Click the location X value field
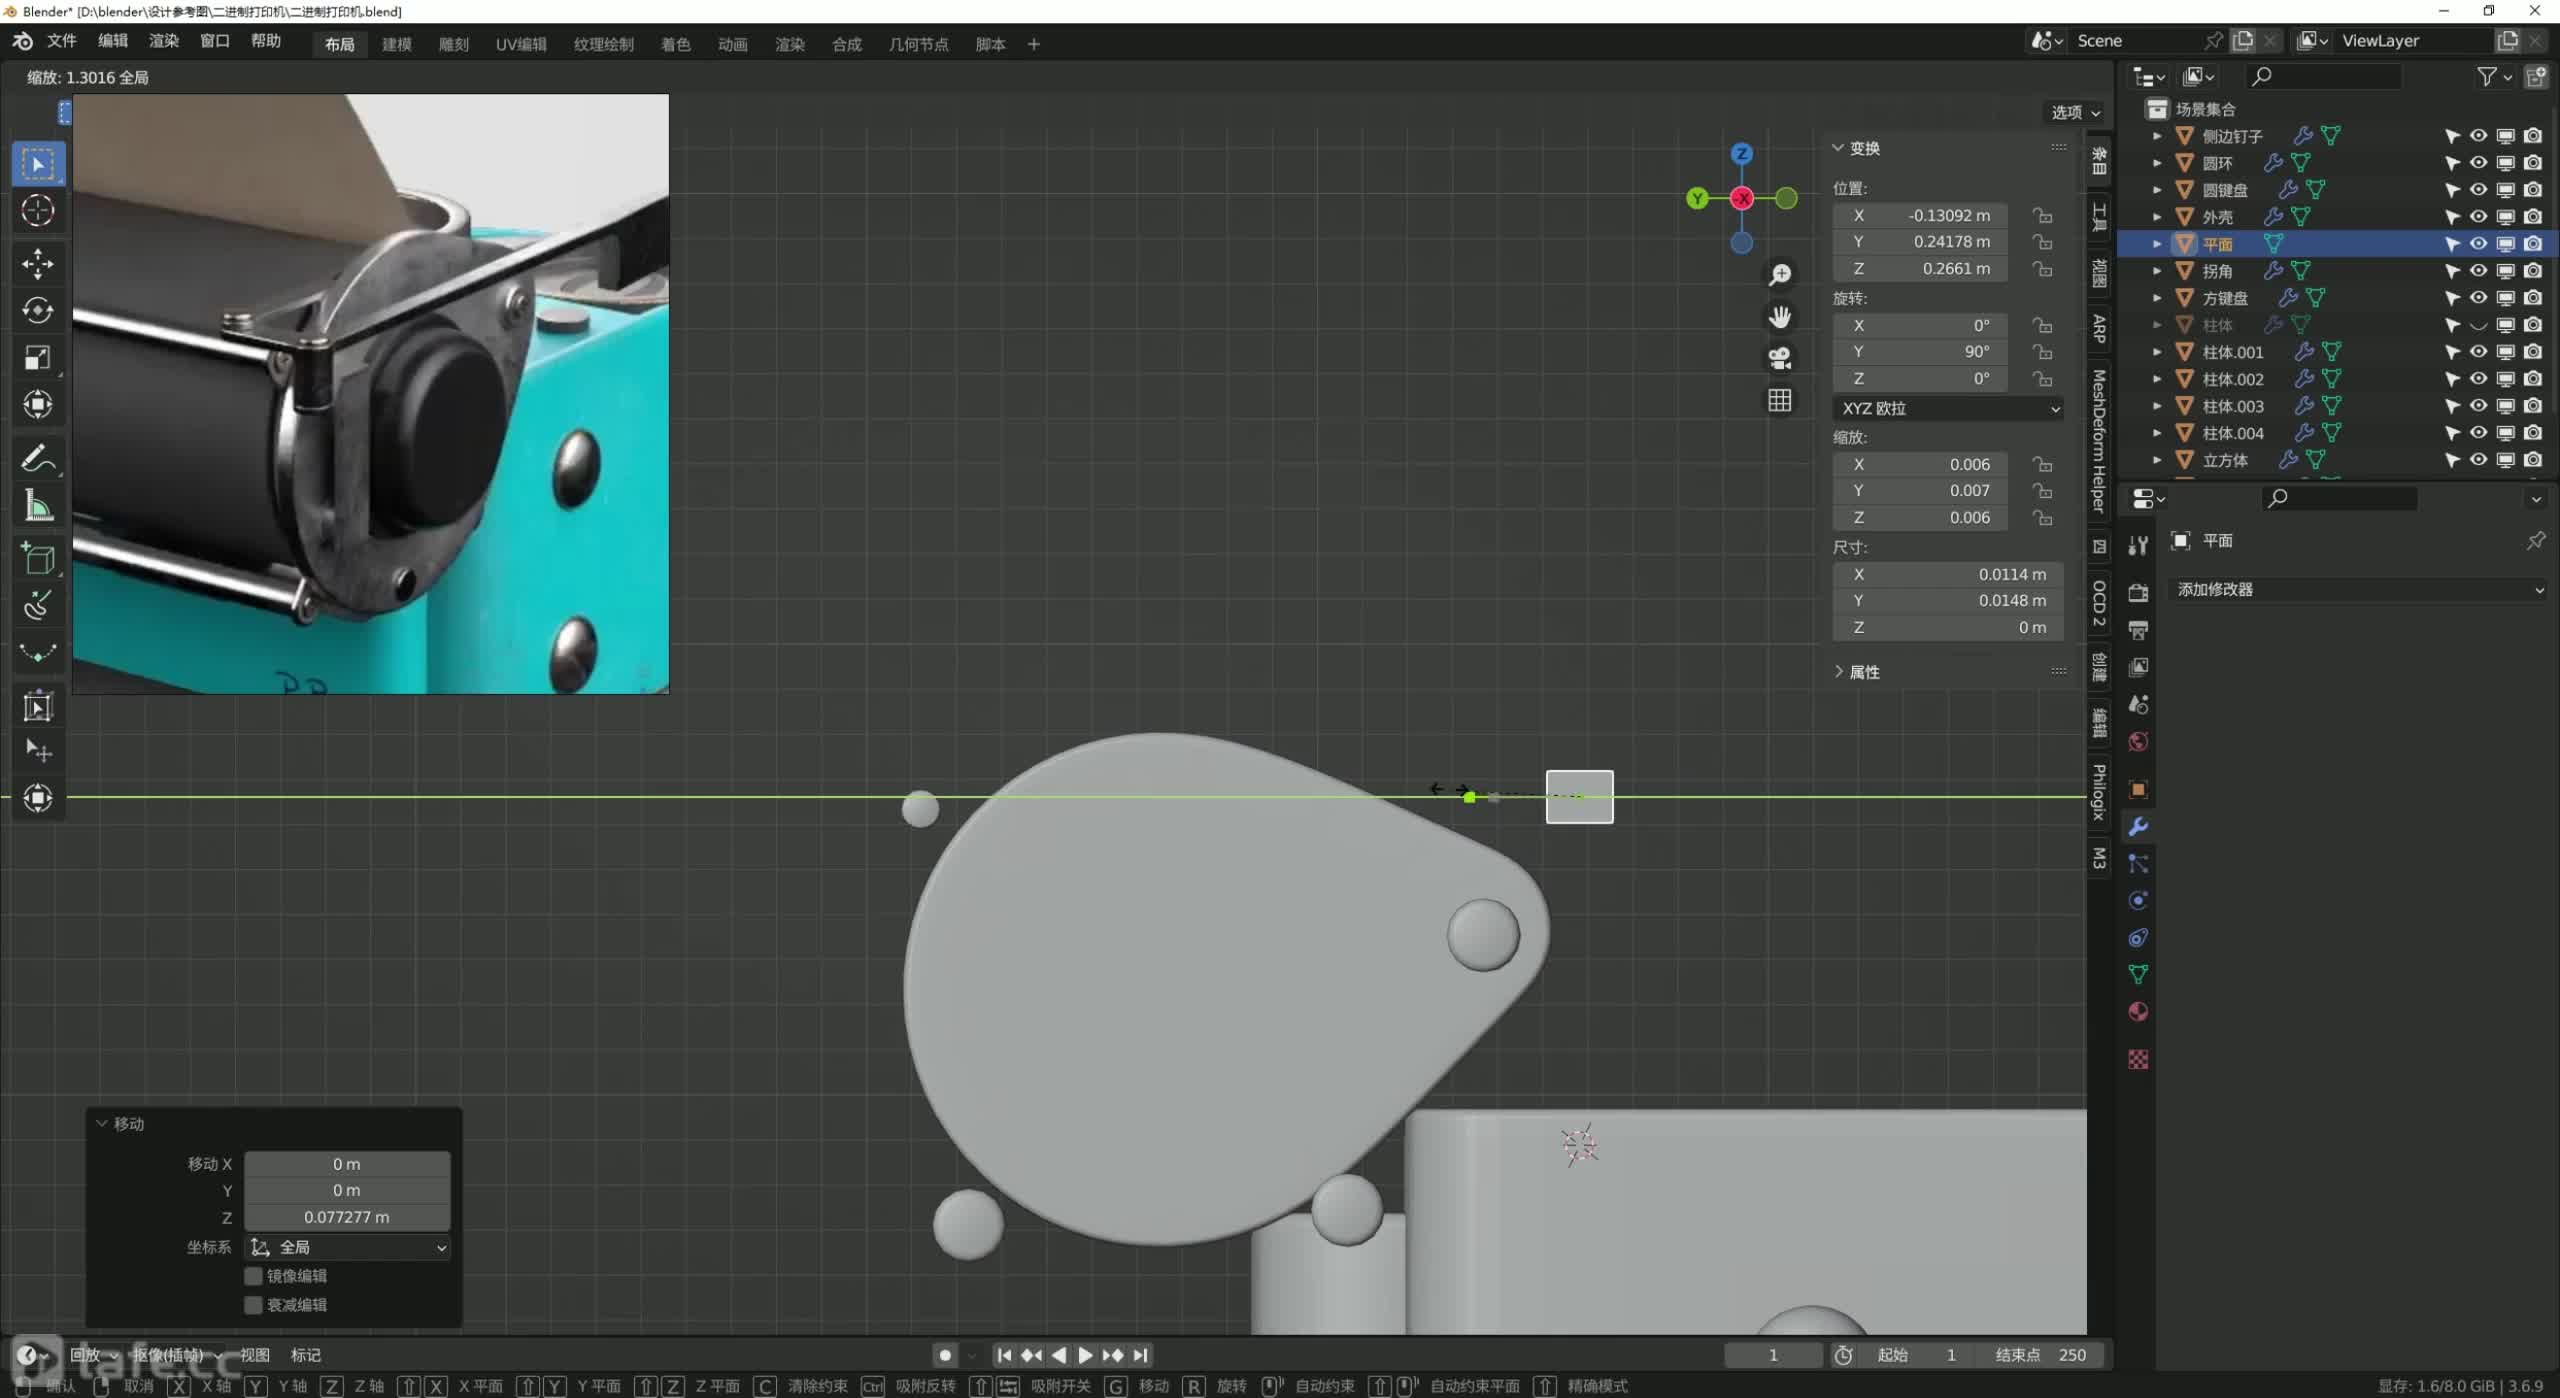The height and width of the screenshot is (1398, 2560). (1920, 215)
